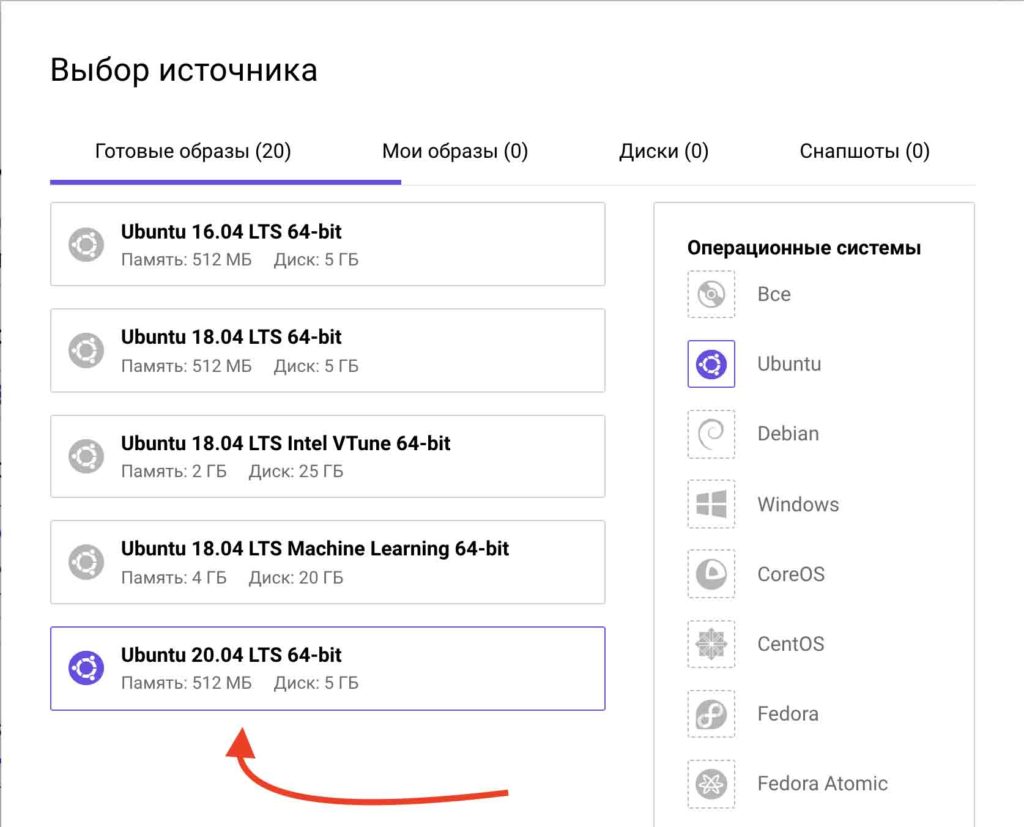Click the CentOS filter icon

click(711, 643)
